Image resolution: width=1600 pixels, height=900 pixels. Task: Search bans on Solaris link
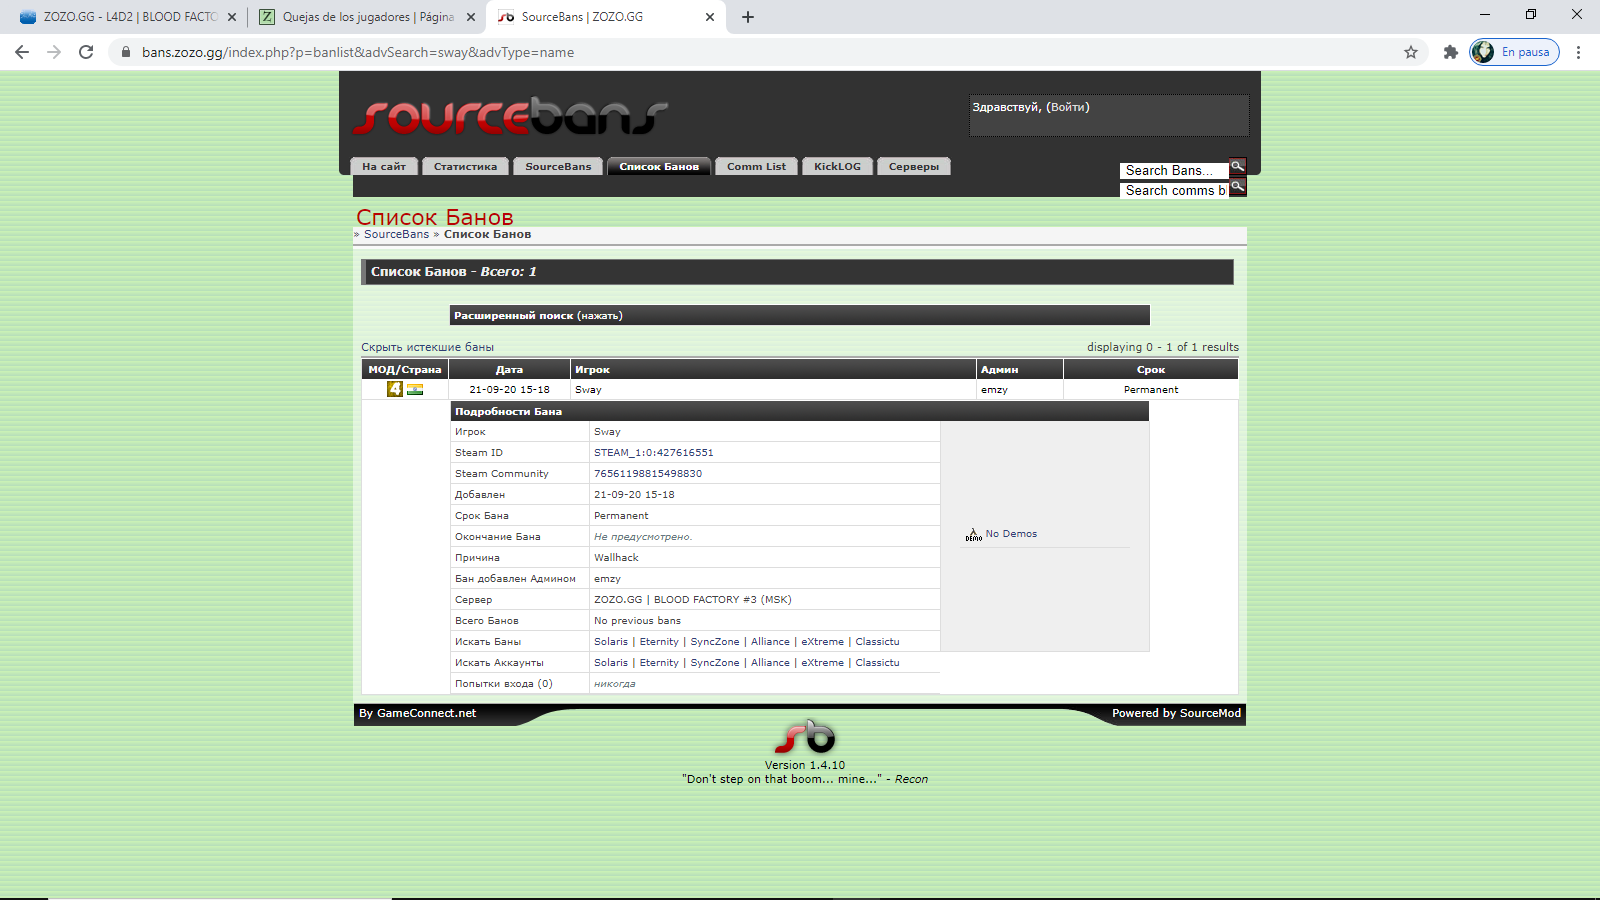(x=611, y=642)
